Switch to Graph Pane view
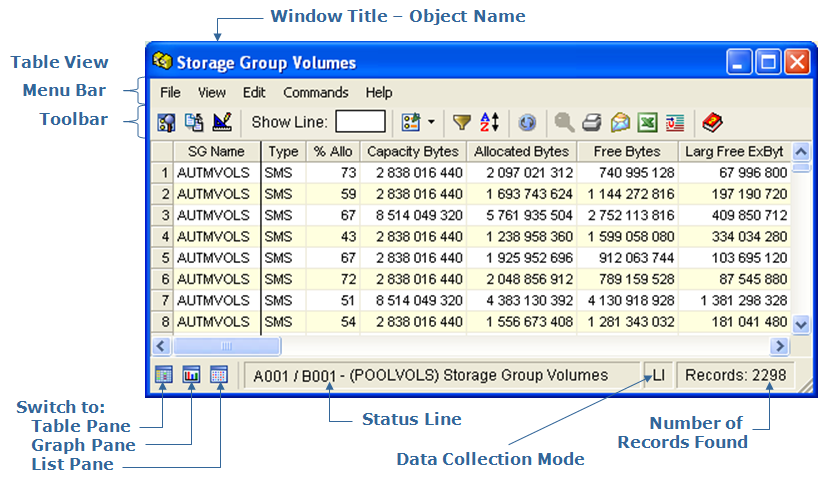Image resolution: width=819 pixels, height=499 pixels. (192, 374)
